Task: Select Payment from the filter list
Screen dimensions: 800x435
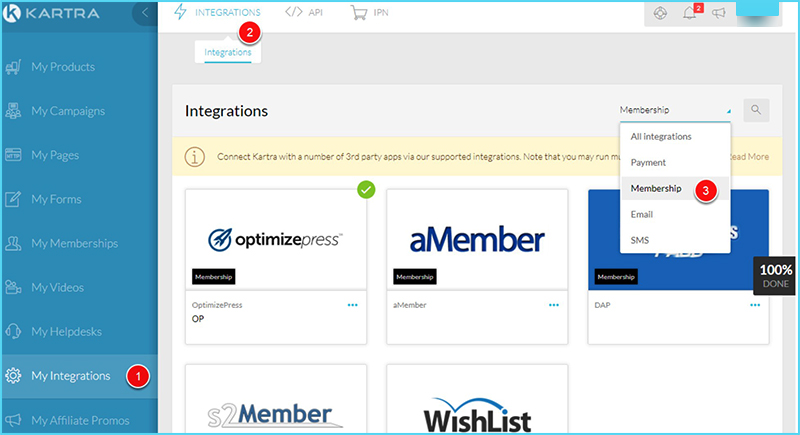Action: click(648, 162)
